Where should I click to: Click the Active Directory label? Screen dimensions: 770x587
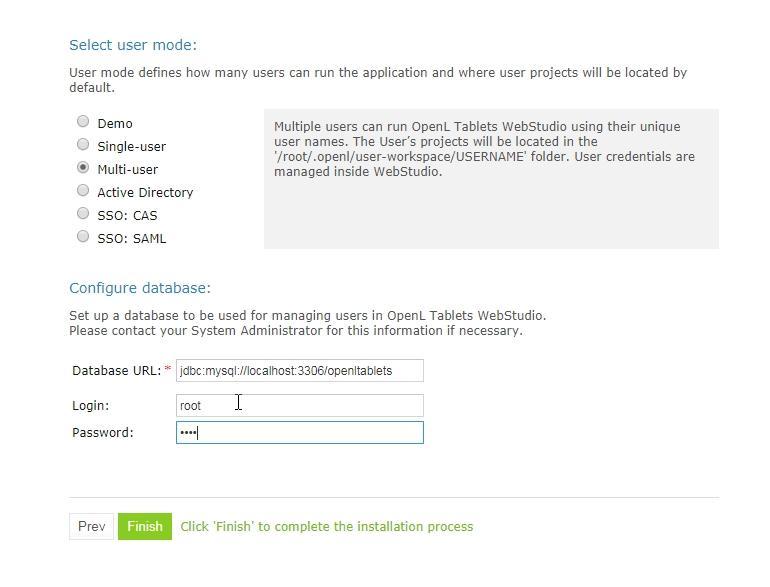point(145,193)
